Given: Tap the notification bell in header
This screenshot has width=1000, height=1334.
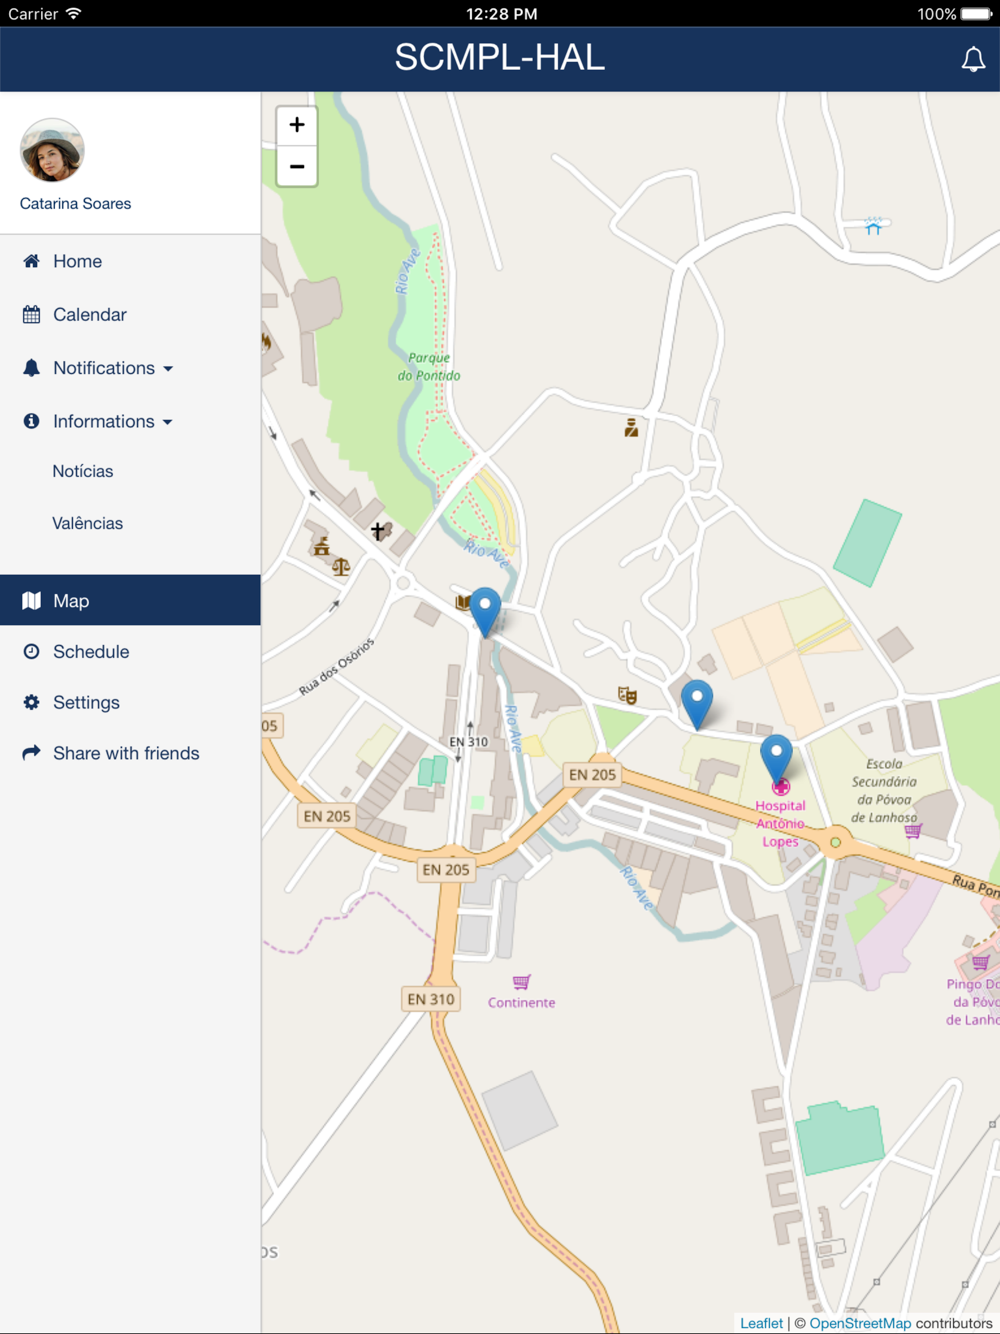Looking at the screenshot, I should pos(973,59).
